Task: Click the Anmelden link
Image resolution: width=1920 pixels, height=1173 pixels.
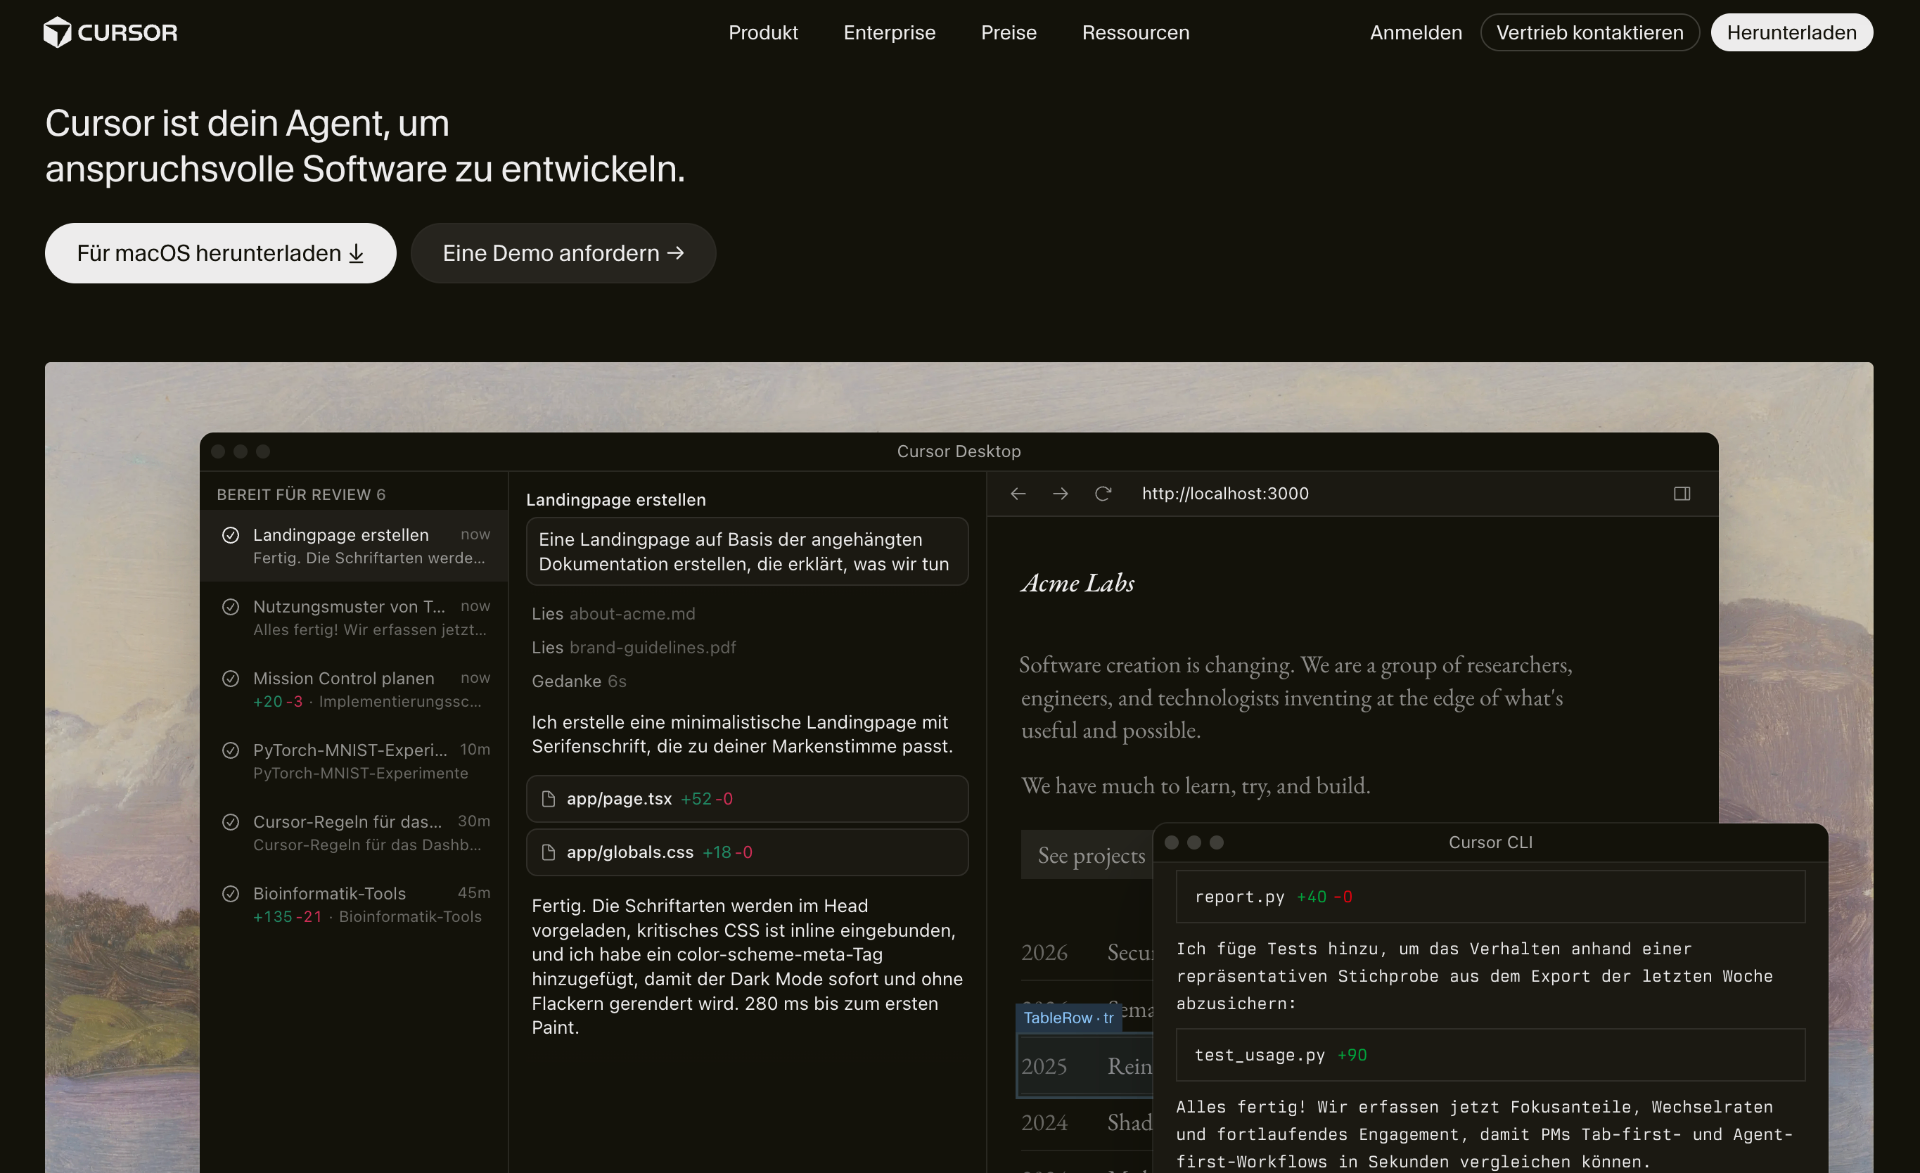Action: 1416,32
